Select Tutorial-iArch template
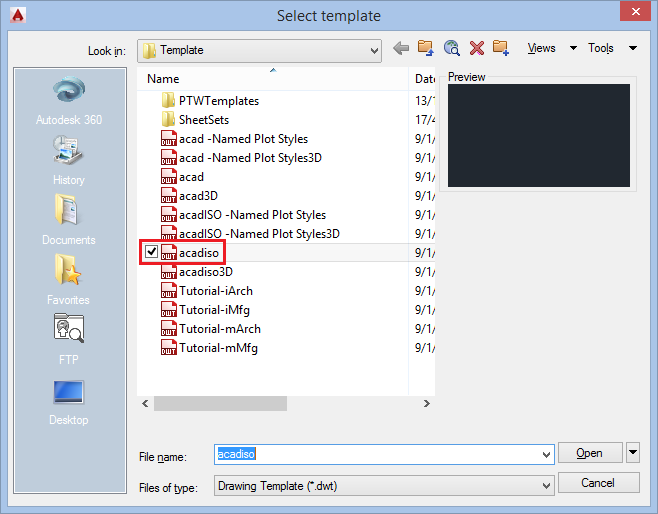658x514 pixels. 207,291
